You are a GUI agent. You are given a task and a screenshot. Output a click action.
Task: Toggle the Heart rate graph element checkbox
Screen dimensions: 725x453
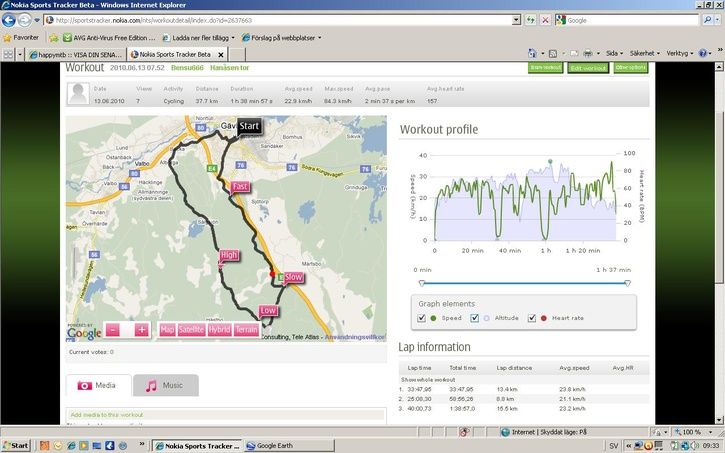click(532, 318)
